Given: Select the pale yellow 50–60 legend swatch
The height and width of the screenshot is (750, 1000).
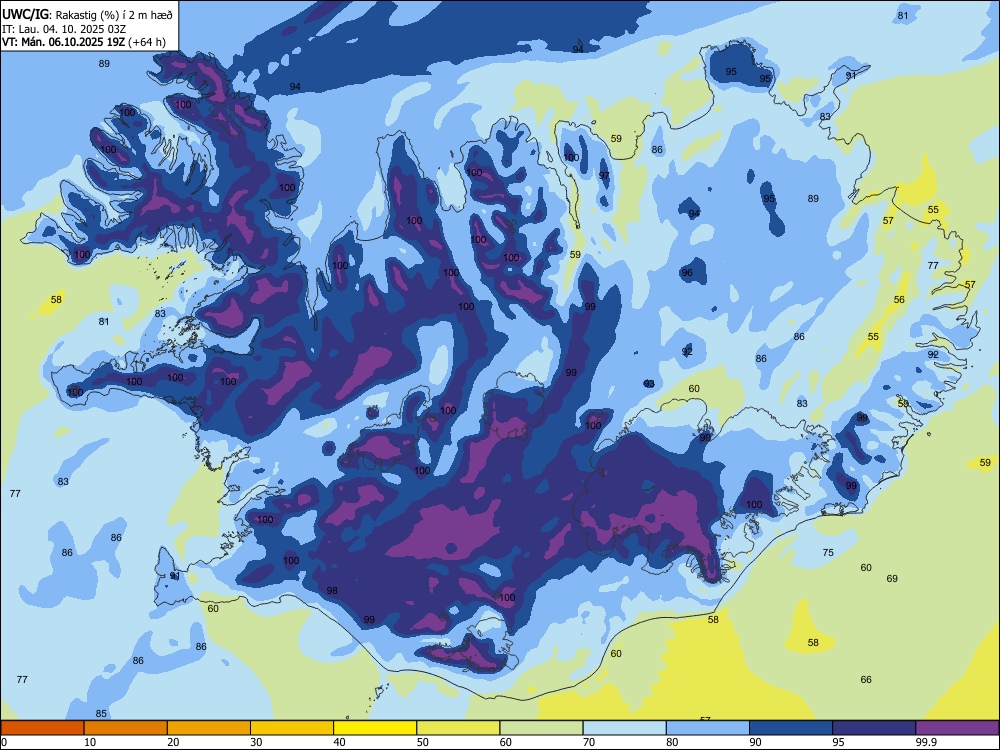Looking at the screenshot, I should coord(459,728).
